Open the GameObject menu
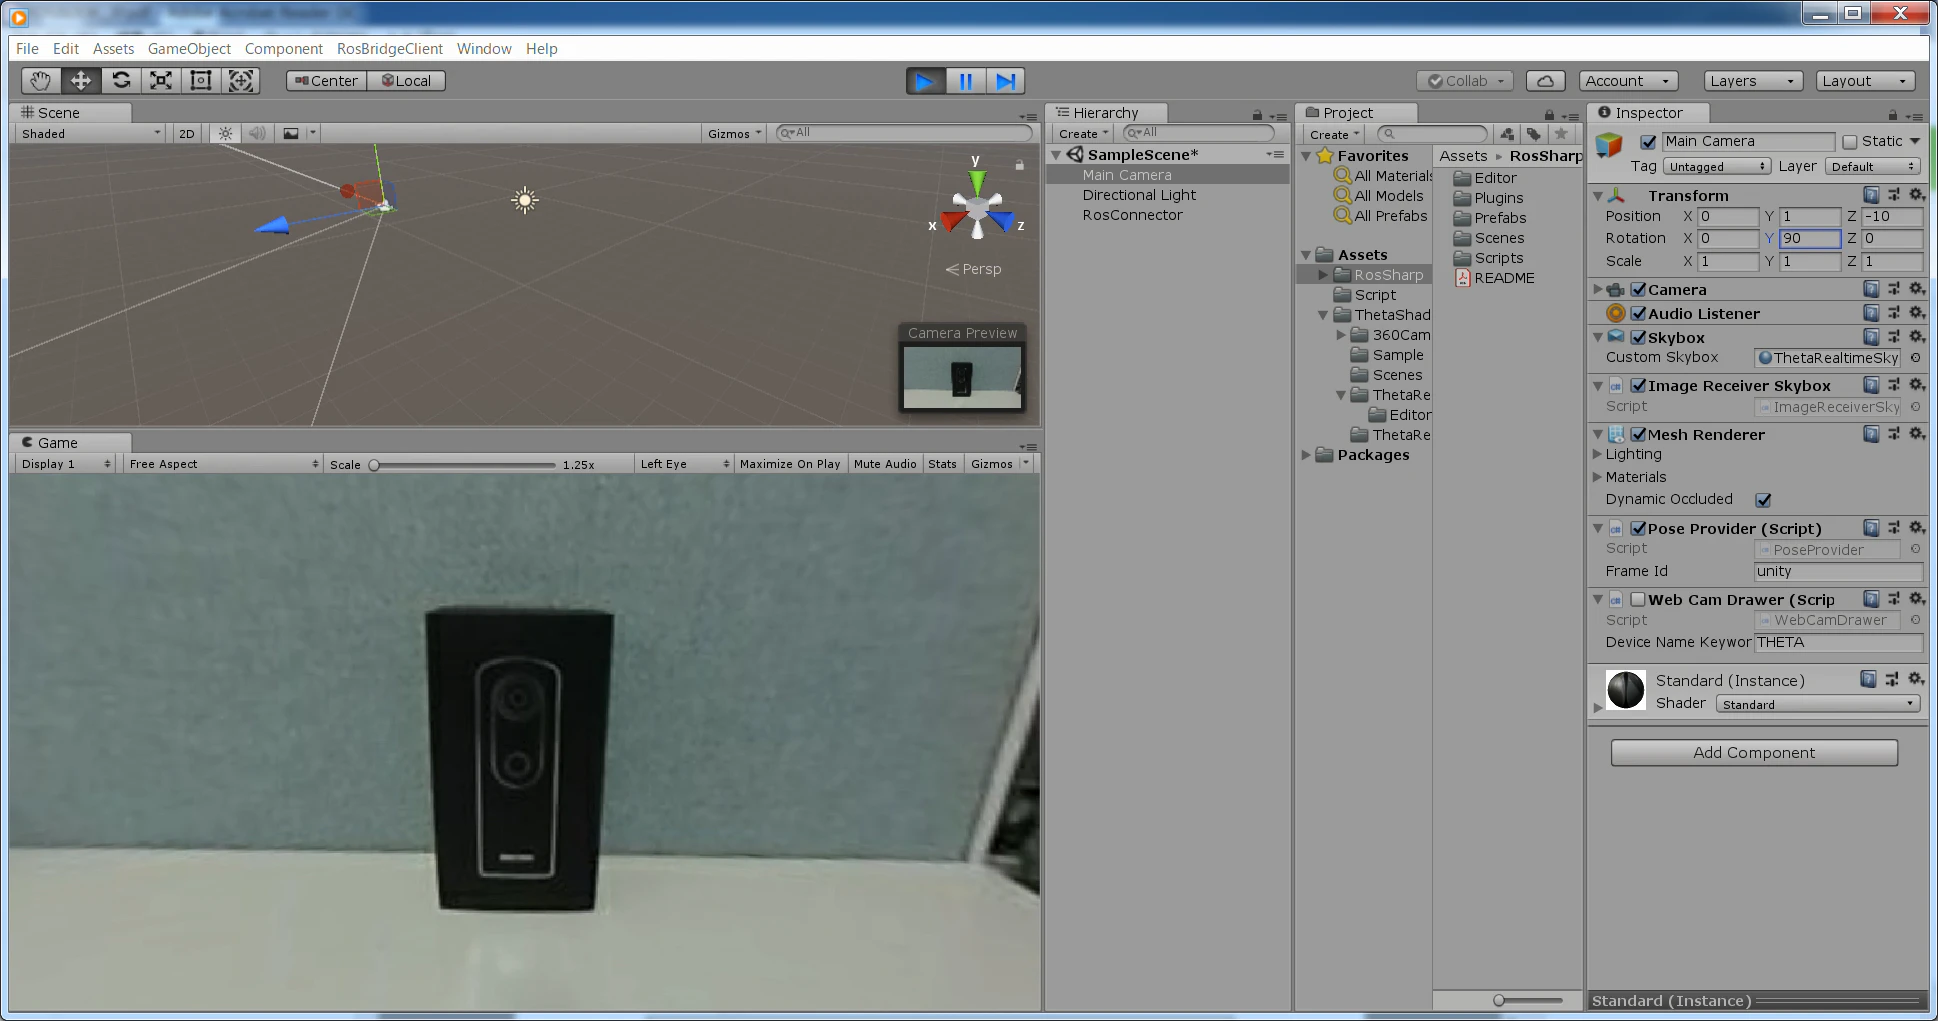1938x1021 pixels. pos(189,49)
